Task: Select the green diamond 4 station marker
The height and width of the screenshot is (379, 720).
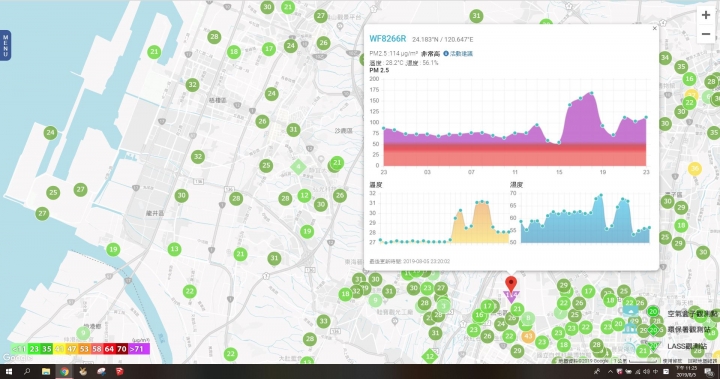Action: (x=298, y=166)
